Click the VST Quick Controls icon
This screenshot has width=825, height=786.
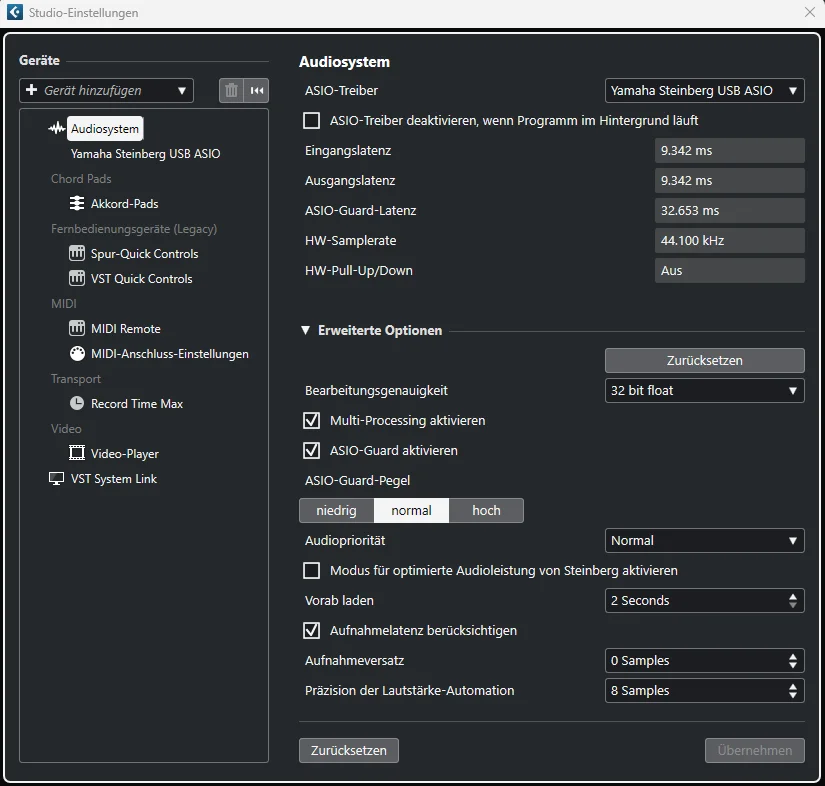click(77, 278)
